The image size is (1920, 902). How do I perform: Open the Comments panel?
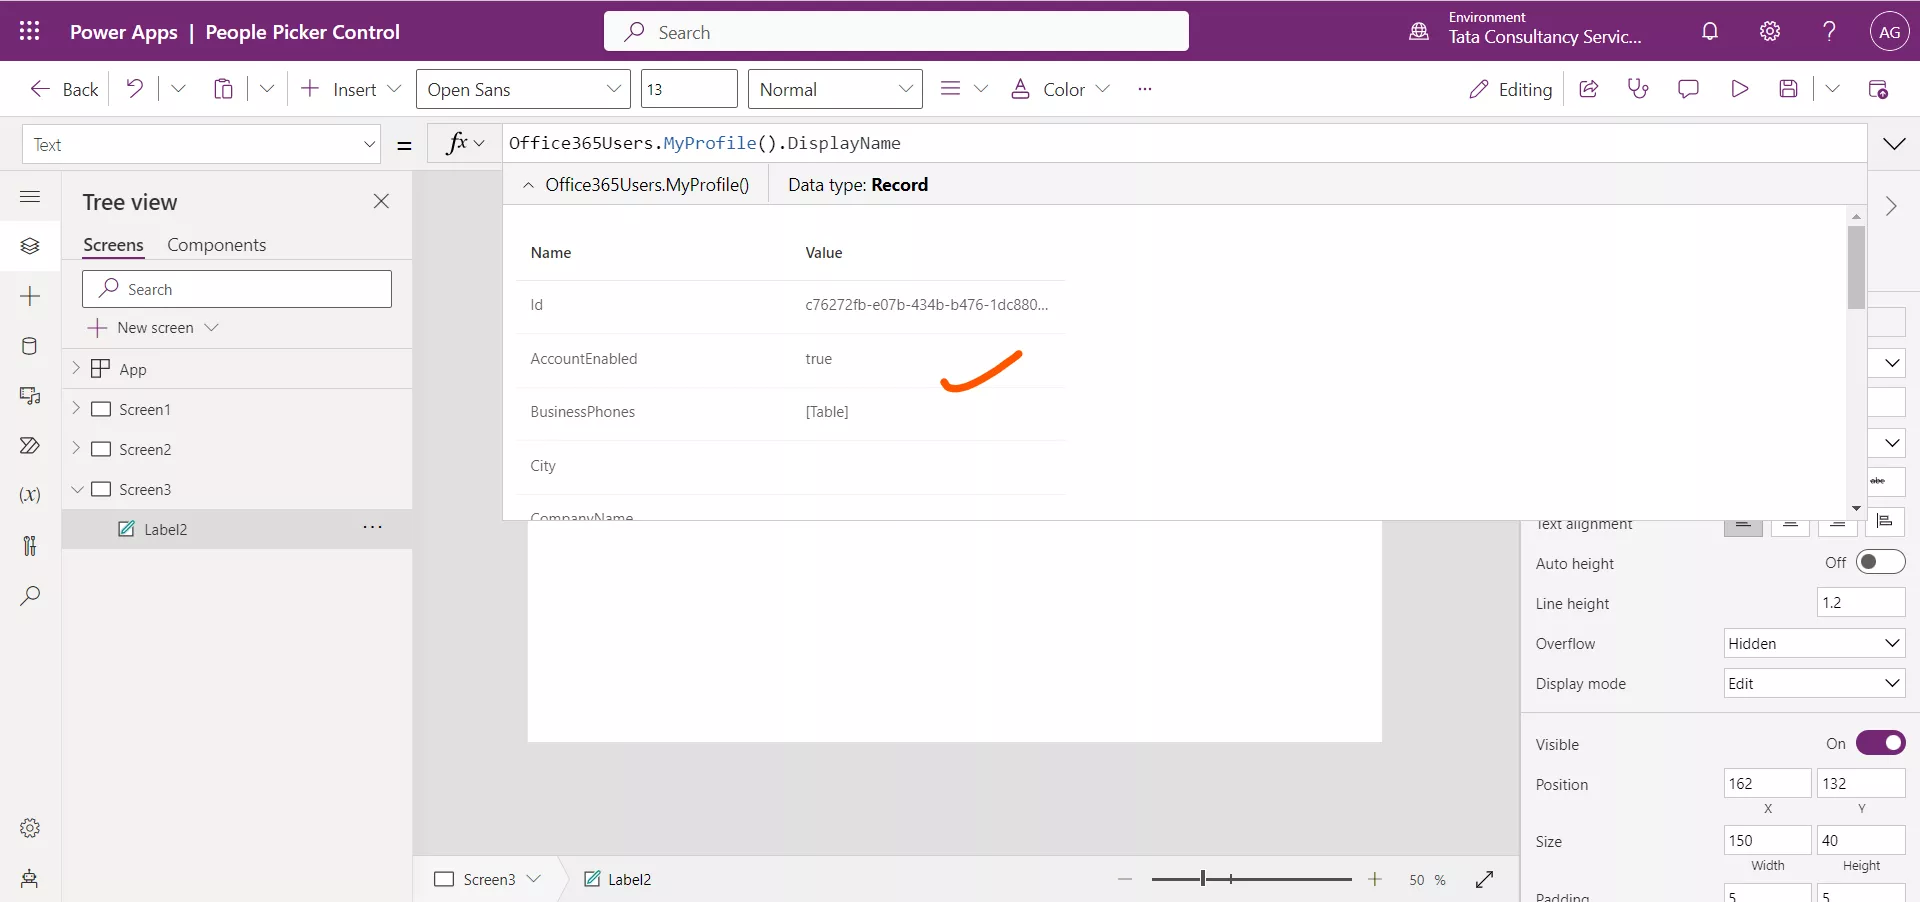pyautogui.click(x=1689, y=89)
